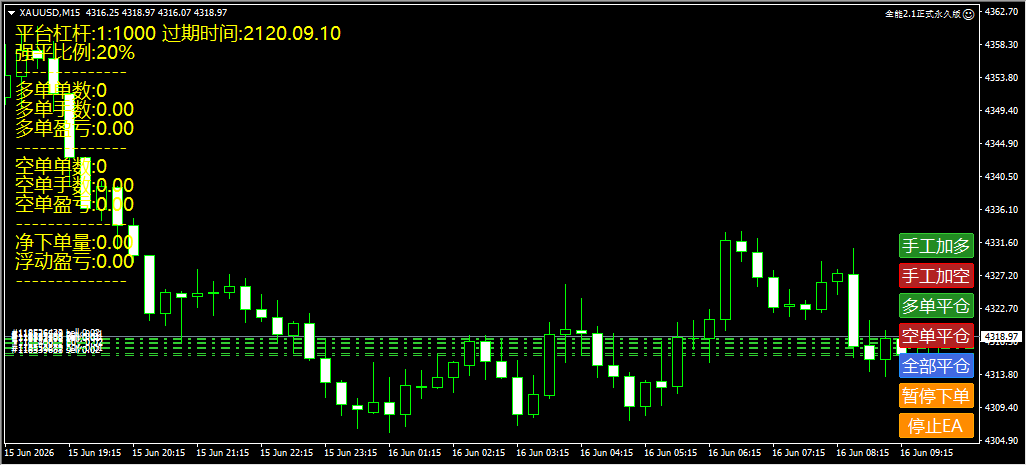Click the 15 Jun 22:15 time label
Viewport: 1027px width, 466px height.
coord(287,453)
